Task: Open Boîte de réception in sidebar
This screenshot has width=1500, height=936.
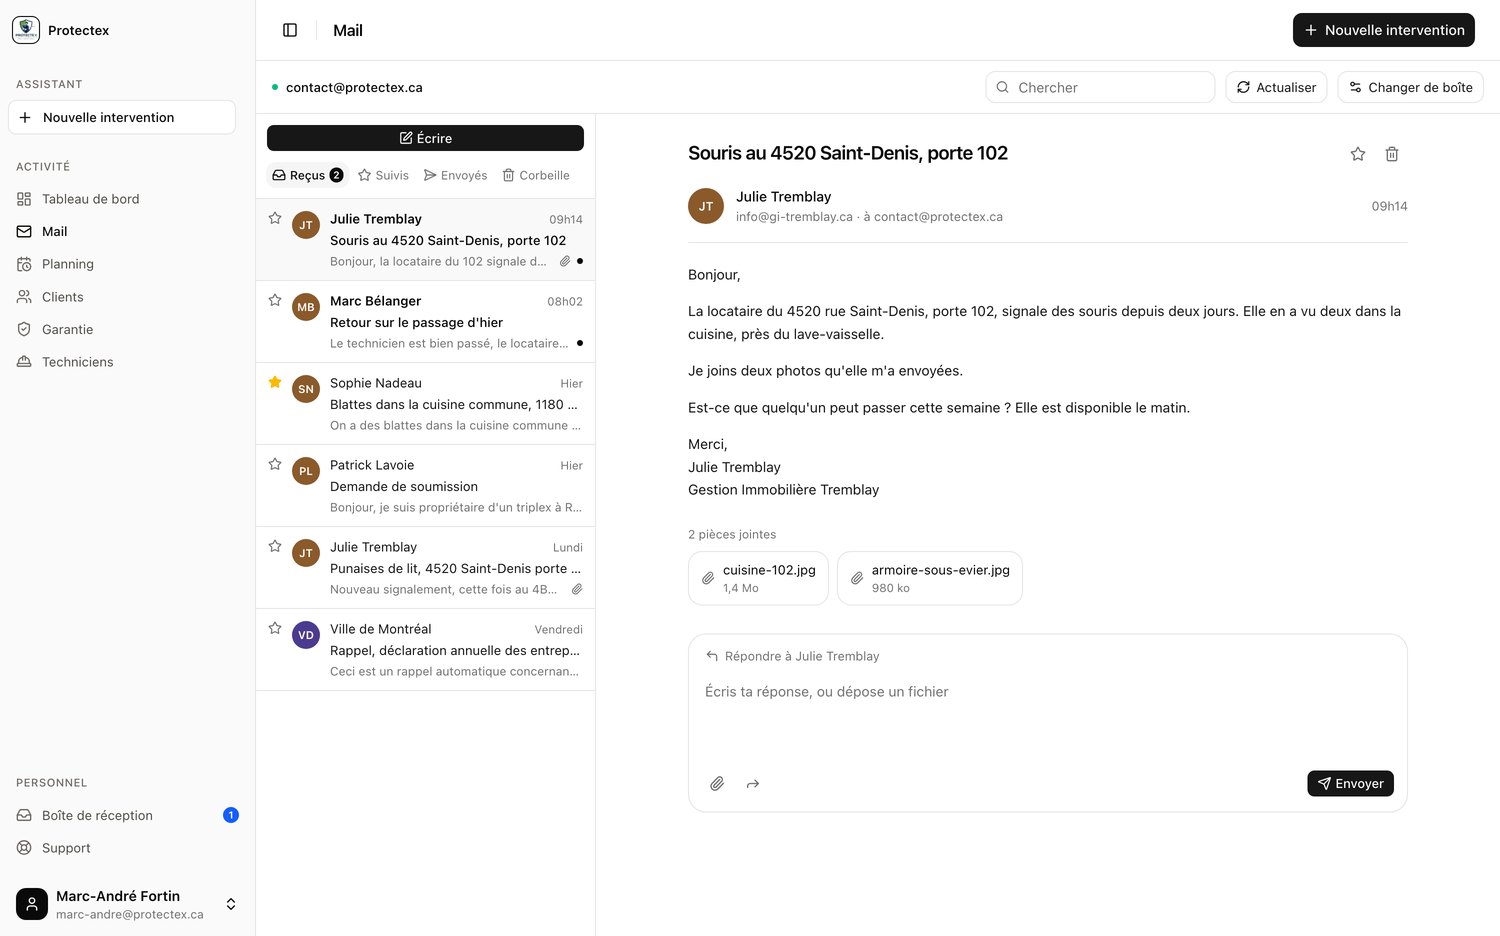Action: 122,815
